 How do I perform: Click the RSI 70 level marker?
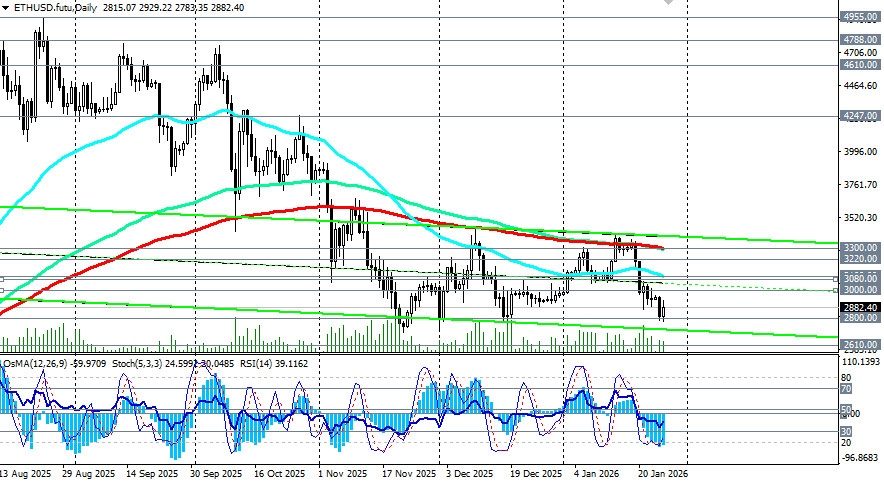pyautogui.click(x=845, y=388)
